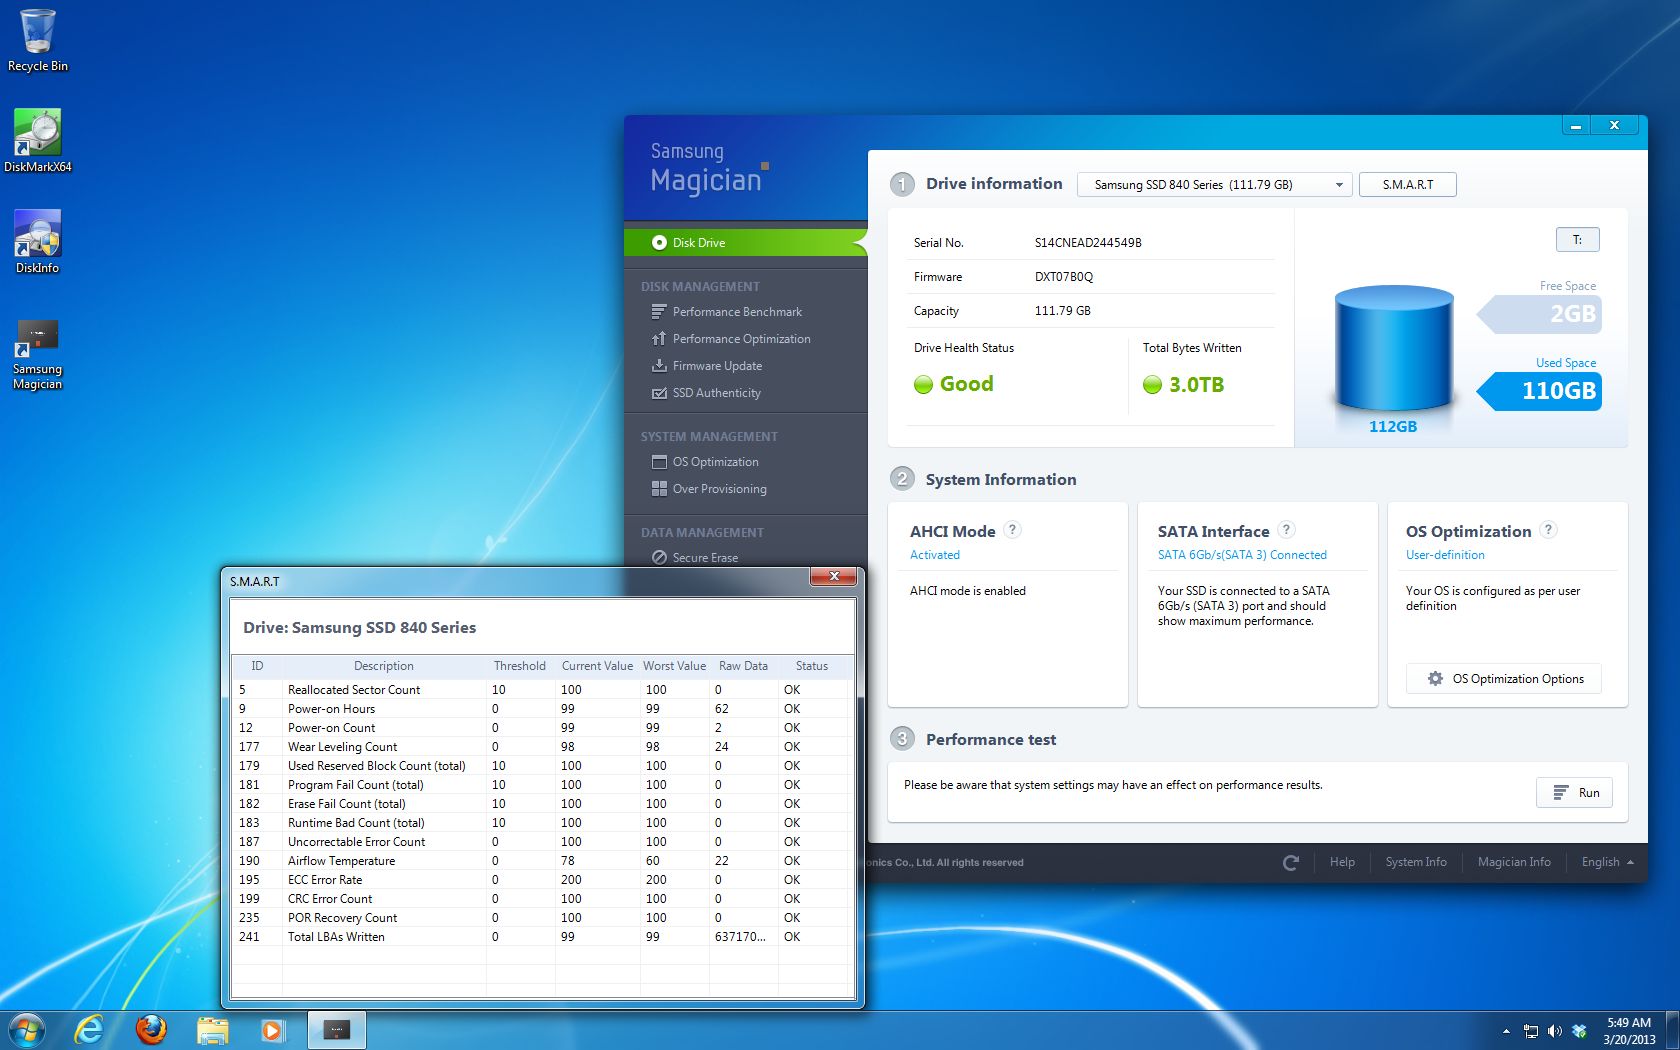This screenshot has height=1050, width=1680.
Task: Sort S.M.A.R.T table by ID column
Action: click(257, 666)
